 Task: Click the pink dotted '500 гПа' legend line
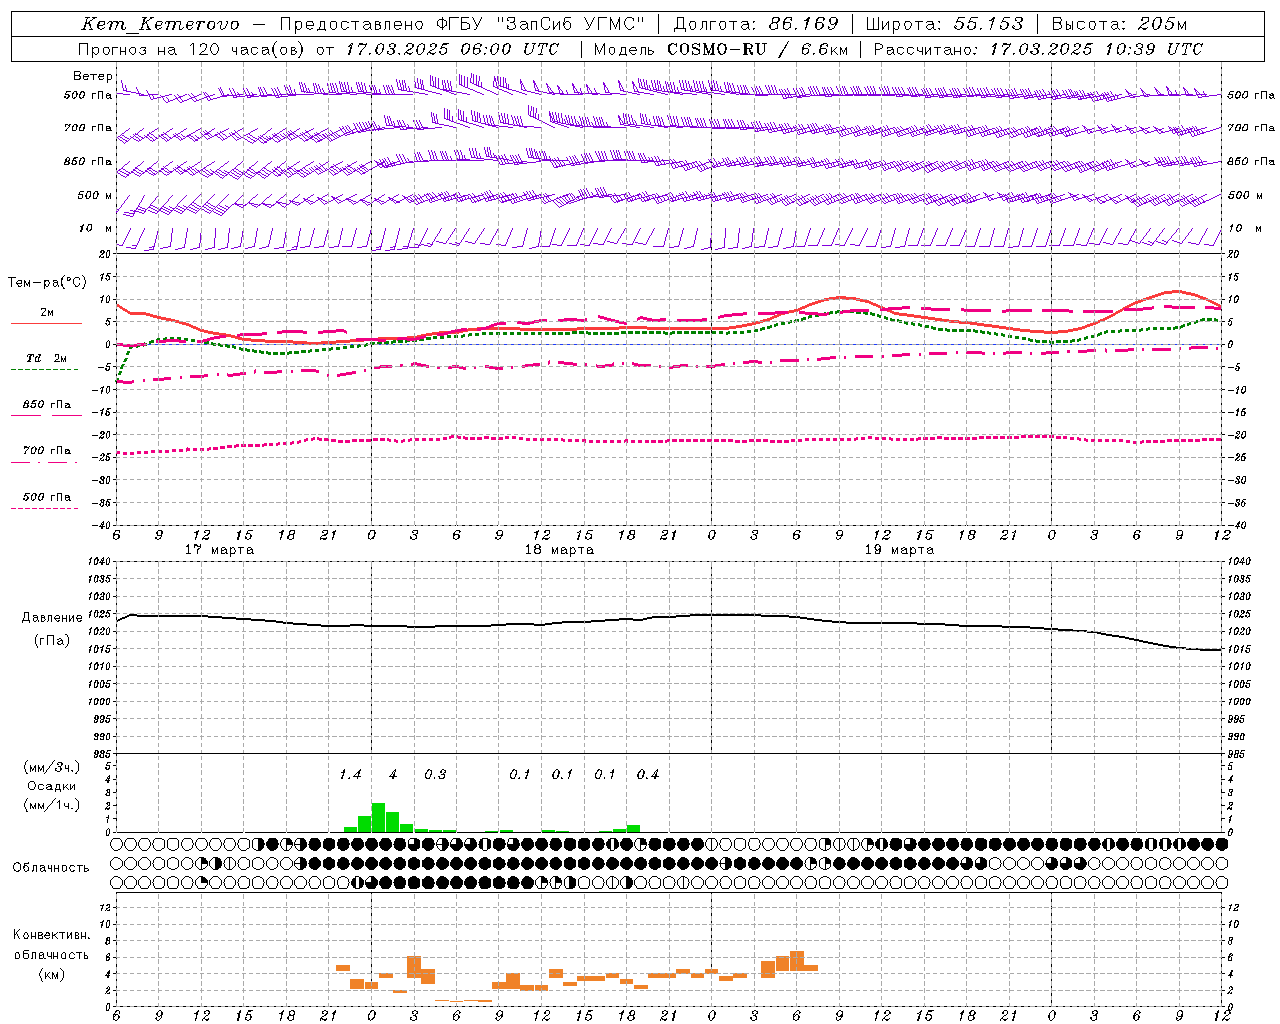45,509
